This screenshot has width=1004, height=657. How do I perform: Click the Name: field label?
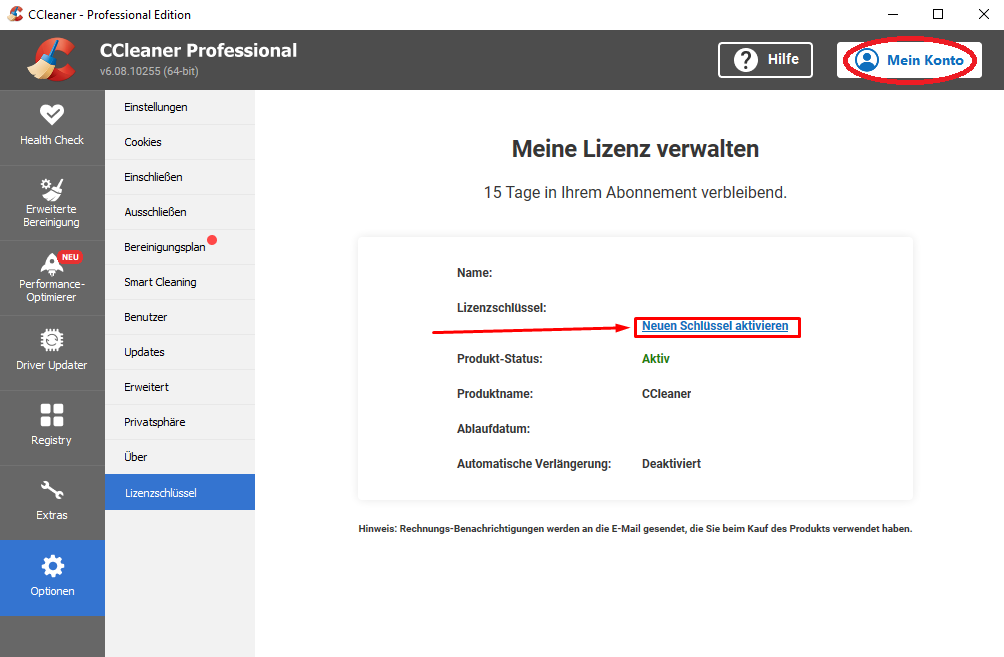pyautogui.click(x=474, y=273)
